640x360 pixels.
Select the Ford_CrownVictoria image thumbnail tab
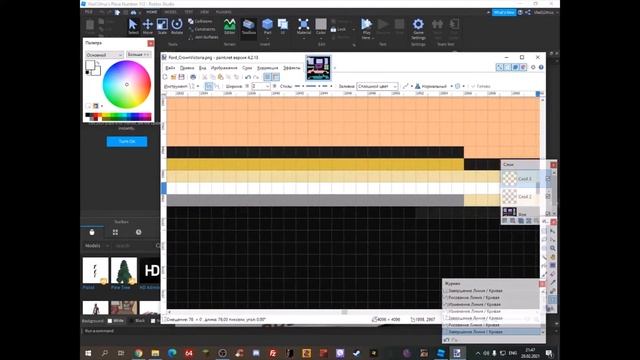tap(318, 68)
